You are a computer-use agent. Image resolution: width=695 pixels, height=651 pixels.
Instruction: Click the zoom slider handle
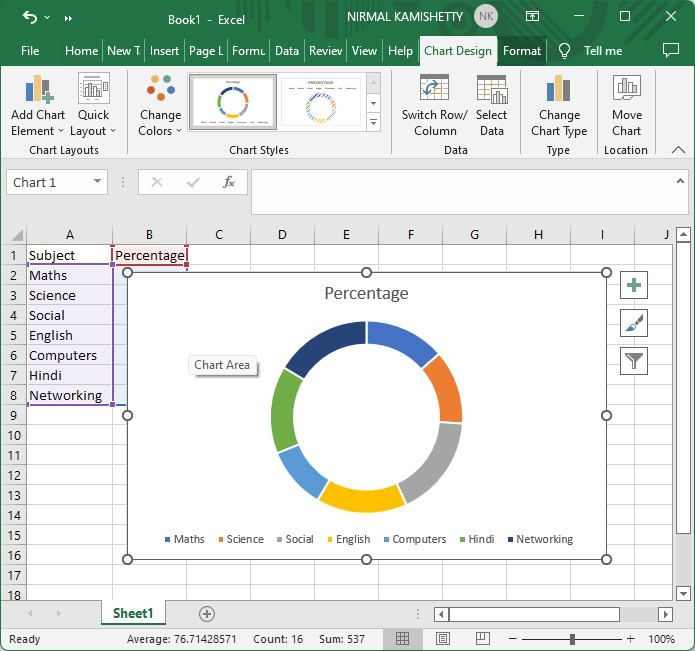point(572,639)
